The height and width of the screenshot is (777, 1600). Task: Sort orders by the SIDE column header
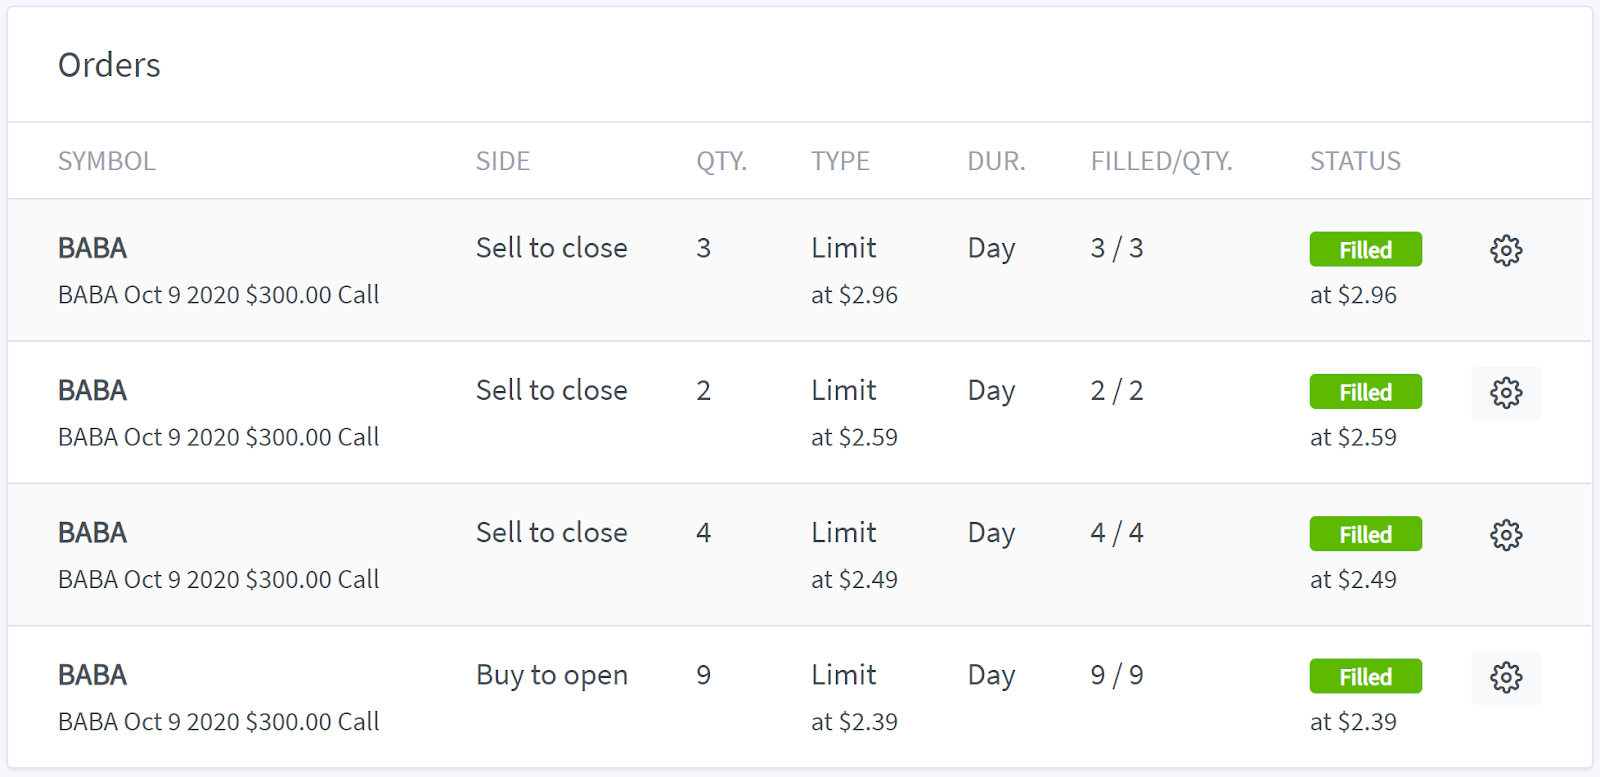(x=503, y=161)
